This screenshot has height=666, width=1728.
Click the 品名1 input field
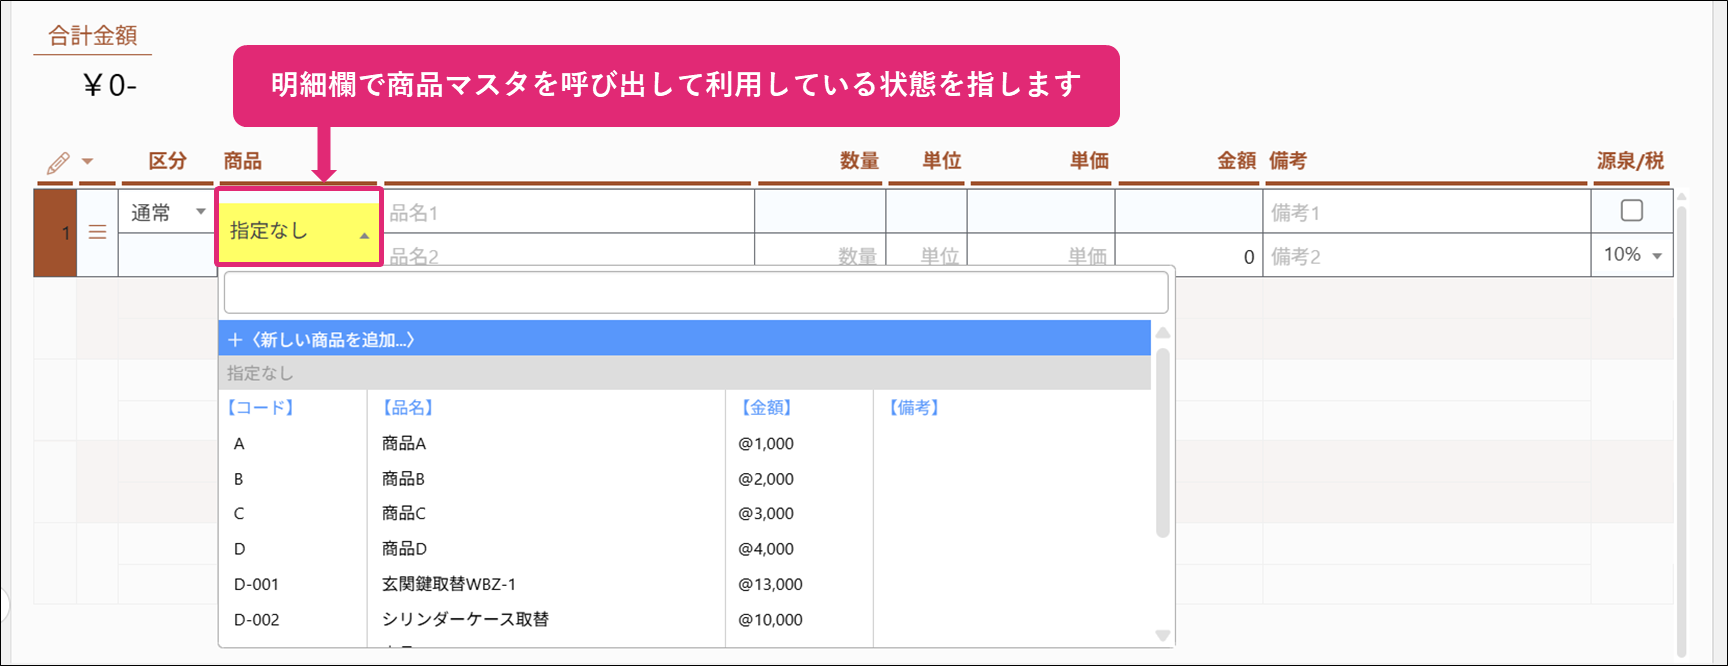(568, 212)
